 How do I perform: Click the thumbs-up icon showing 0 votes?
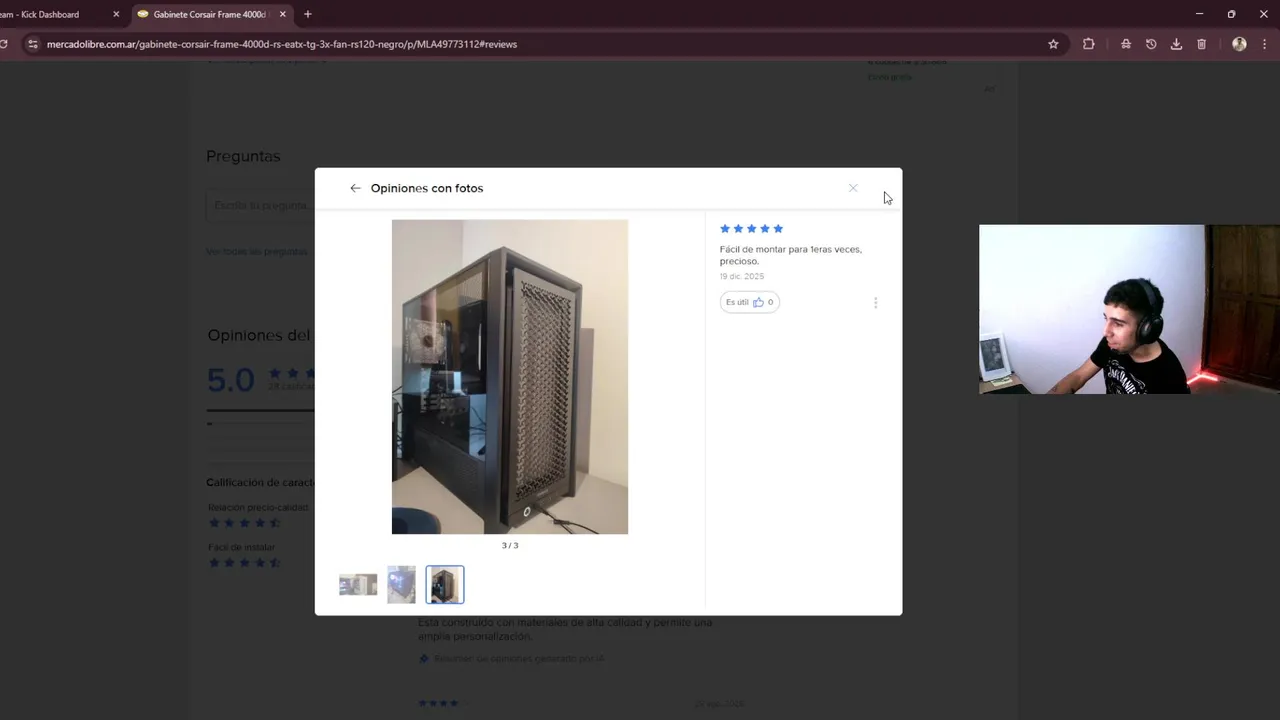tap(758, 302)
